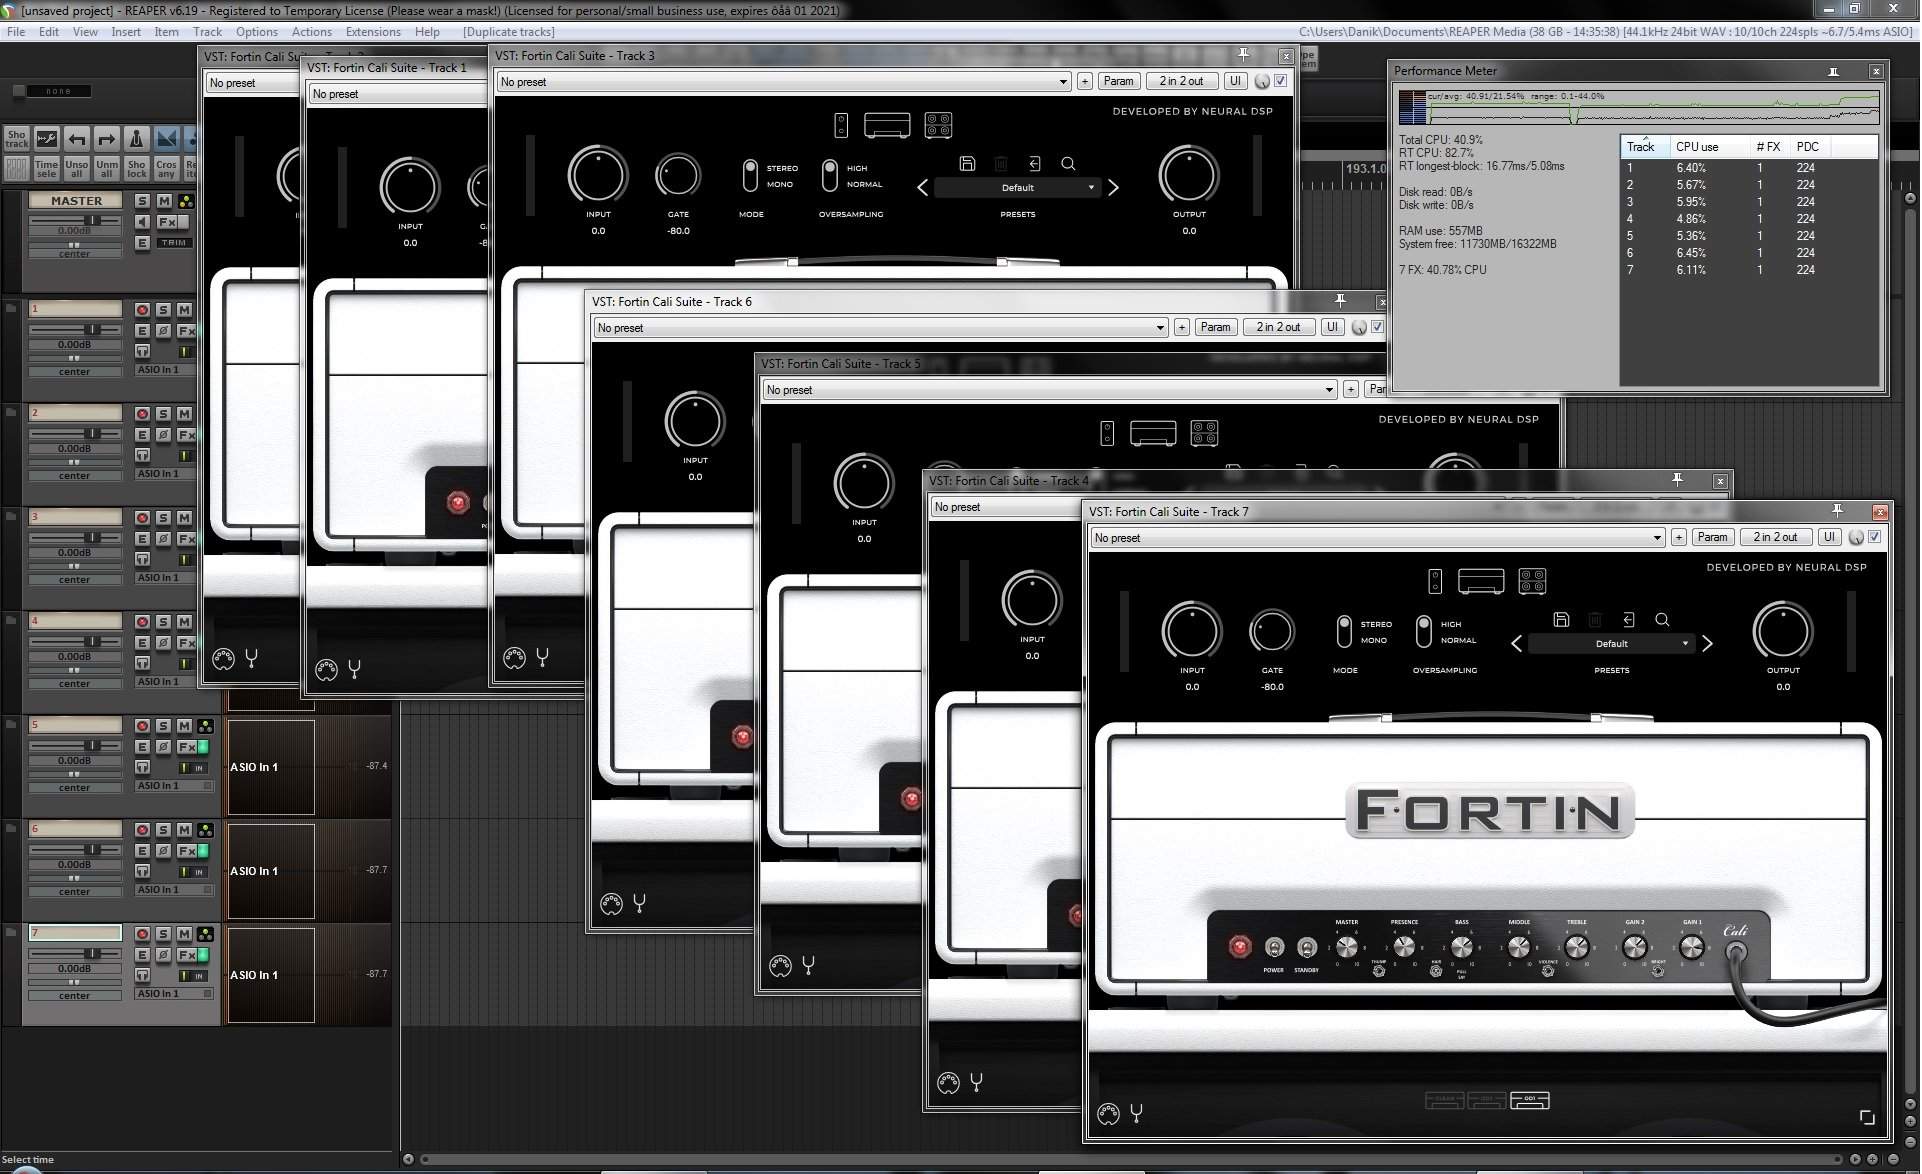This screenshot has width=1922, height=1174.
Task: Save preset icon in Track 3 plugin
Action: pos(967,163)
